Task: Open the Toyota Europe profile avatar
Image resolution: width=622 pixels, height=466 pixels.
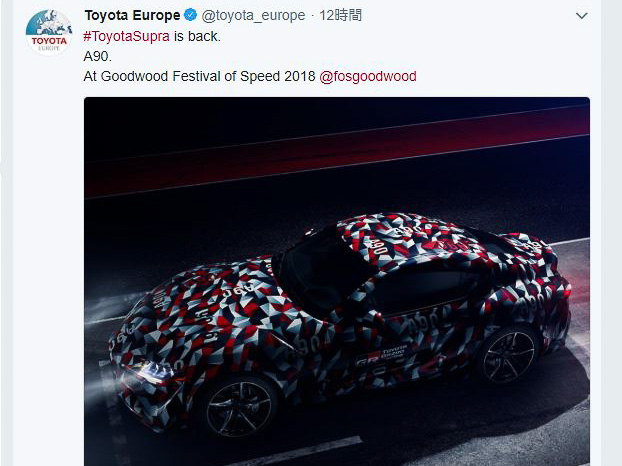Action: click(x=49, y=32)
